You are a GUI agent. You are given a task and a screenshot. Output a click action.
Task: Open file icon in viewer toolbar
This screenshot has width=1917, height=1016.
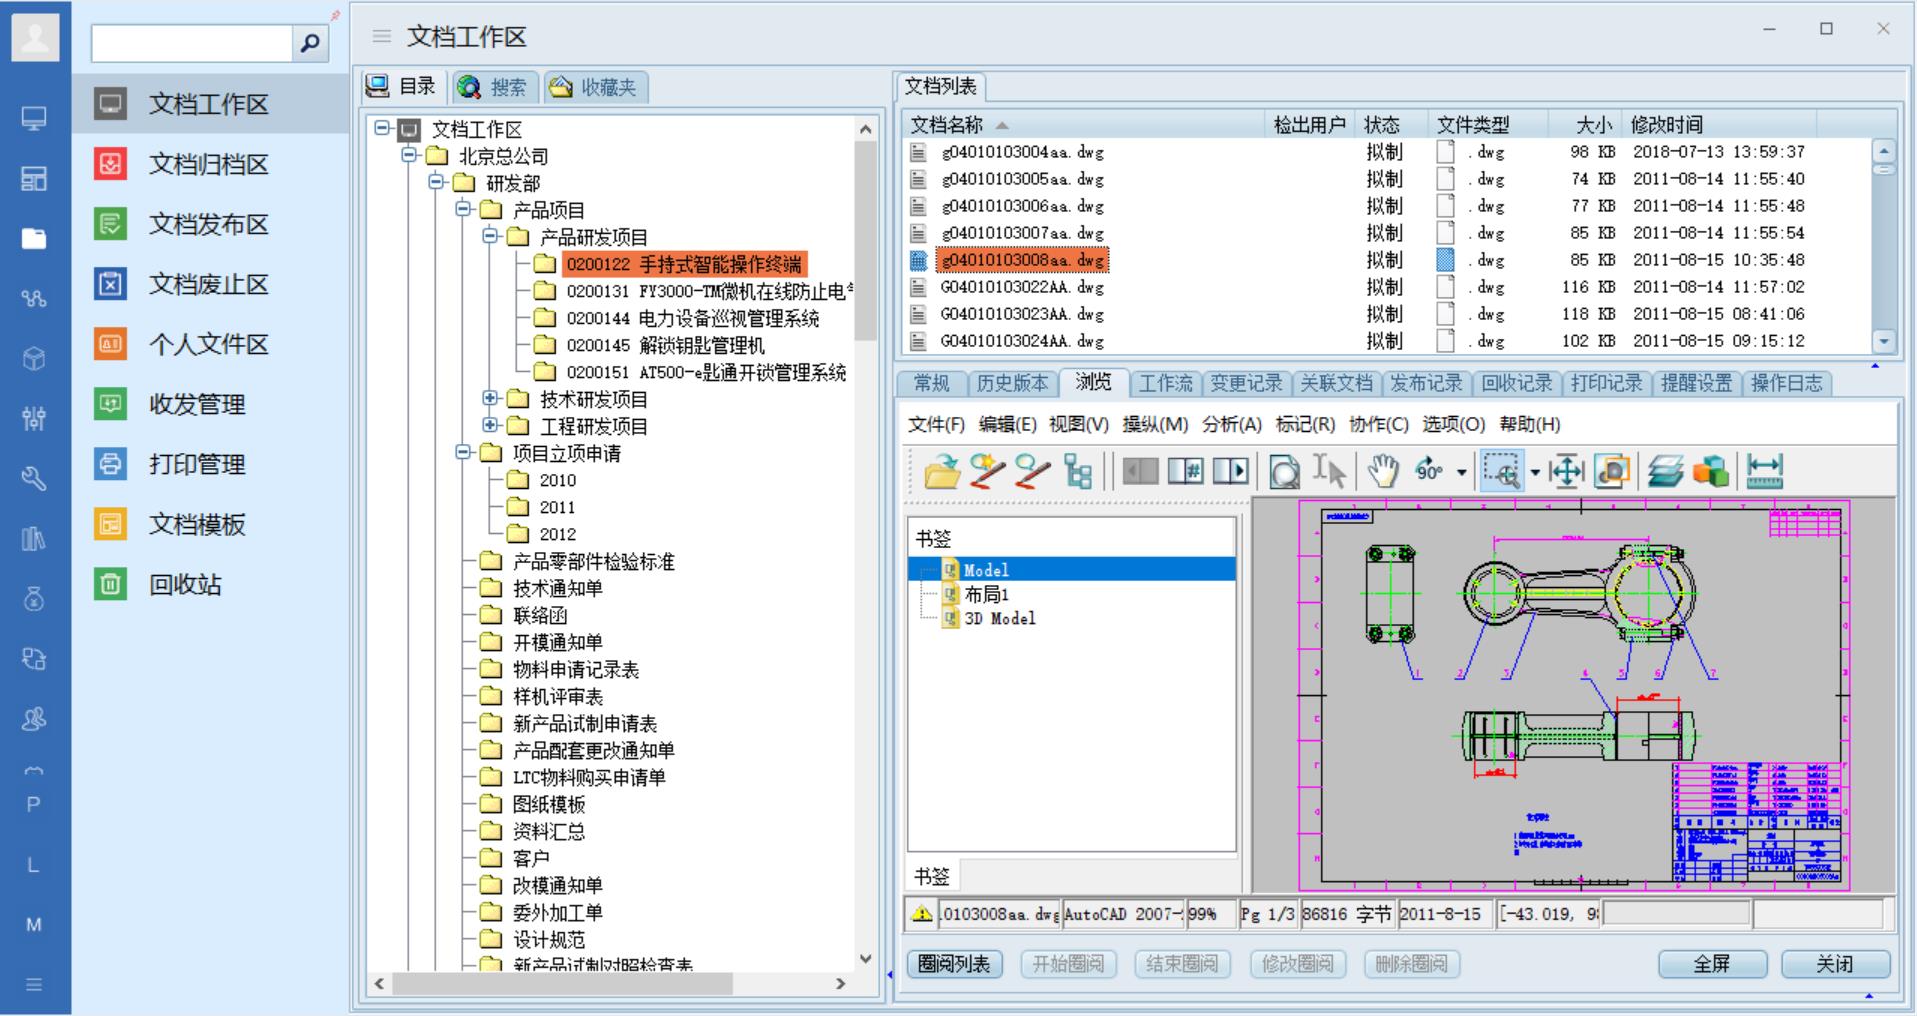point(941,470)
